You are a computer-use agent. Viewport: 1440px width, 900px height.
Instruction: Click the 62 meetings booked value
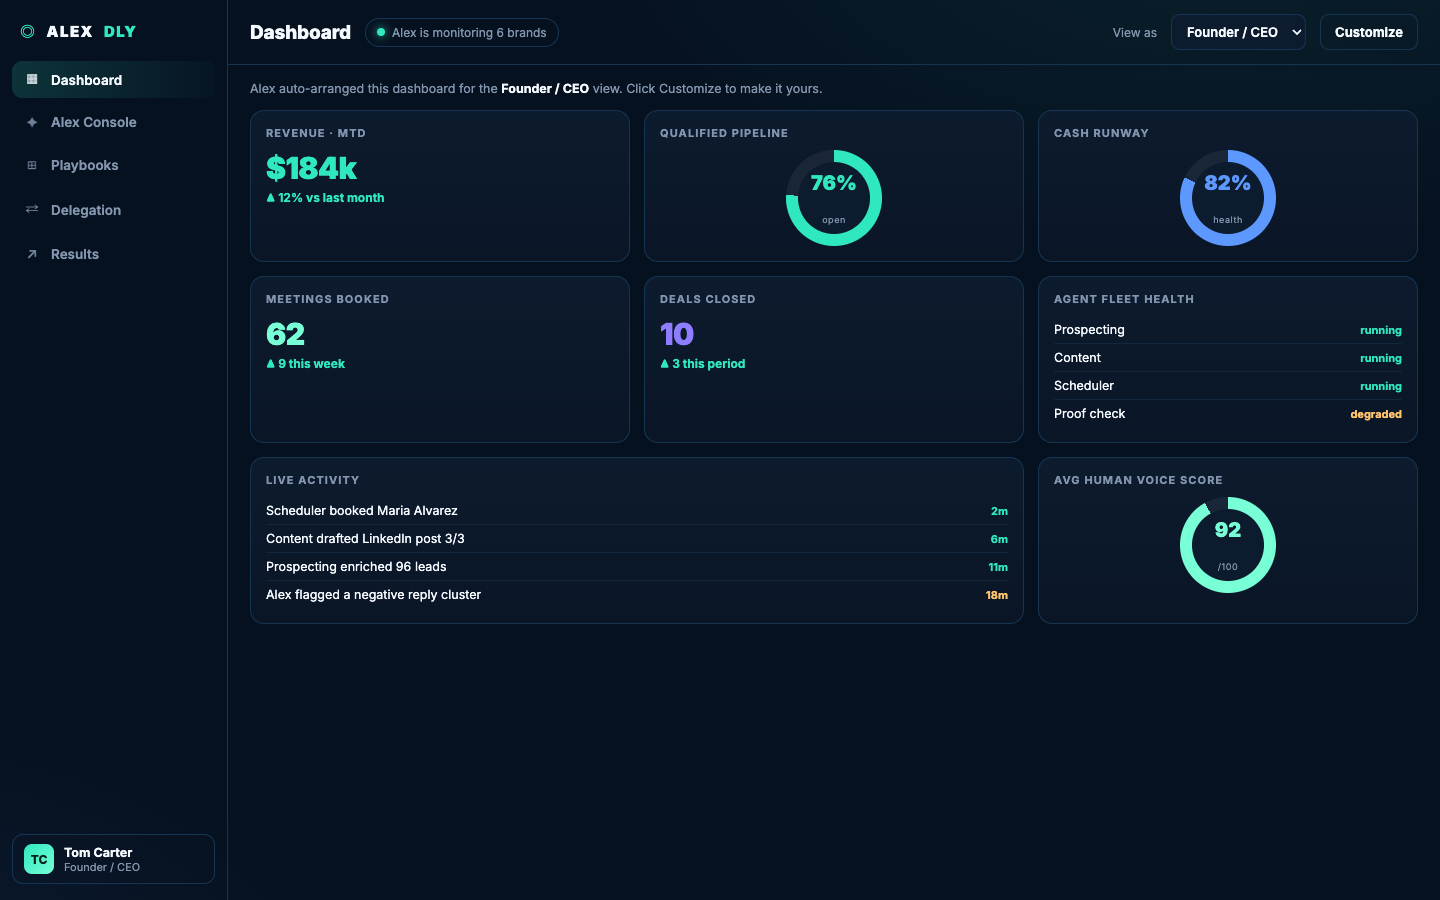pyautogui.click(x=285, y=334)
